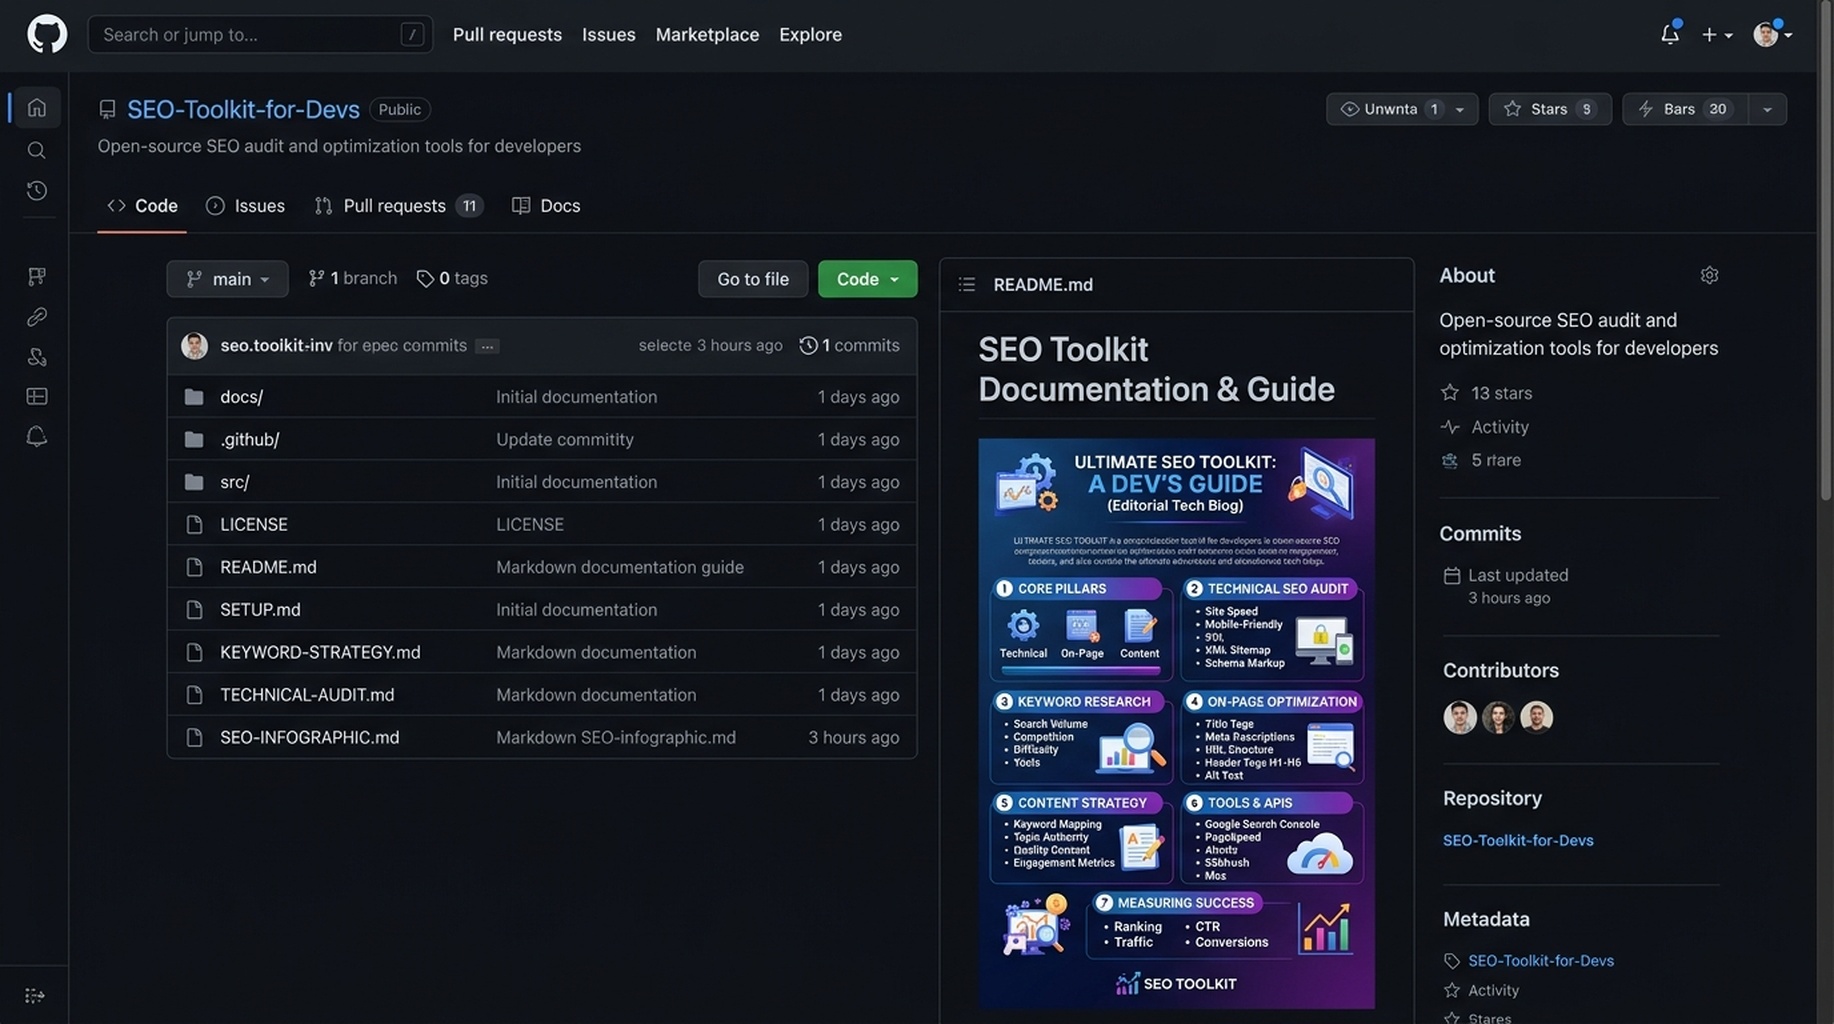Open the main branch selector
This screenshot has width=1834, height=1024.
[x=227, y=279]
